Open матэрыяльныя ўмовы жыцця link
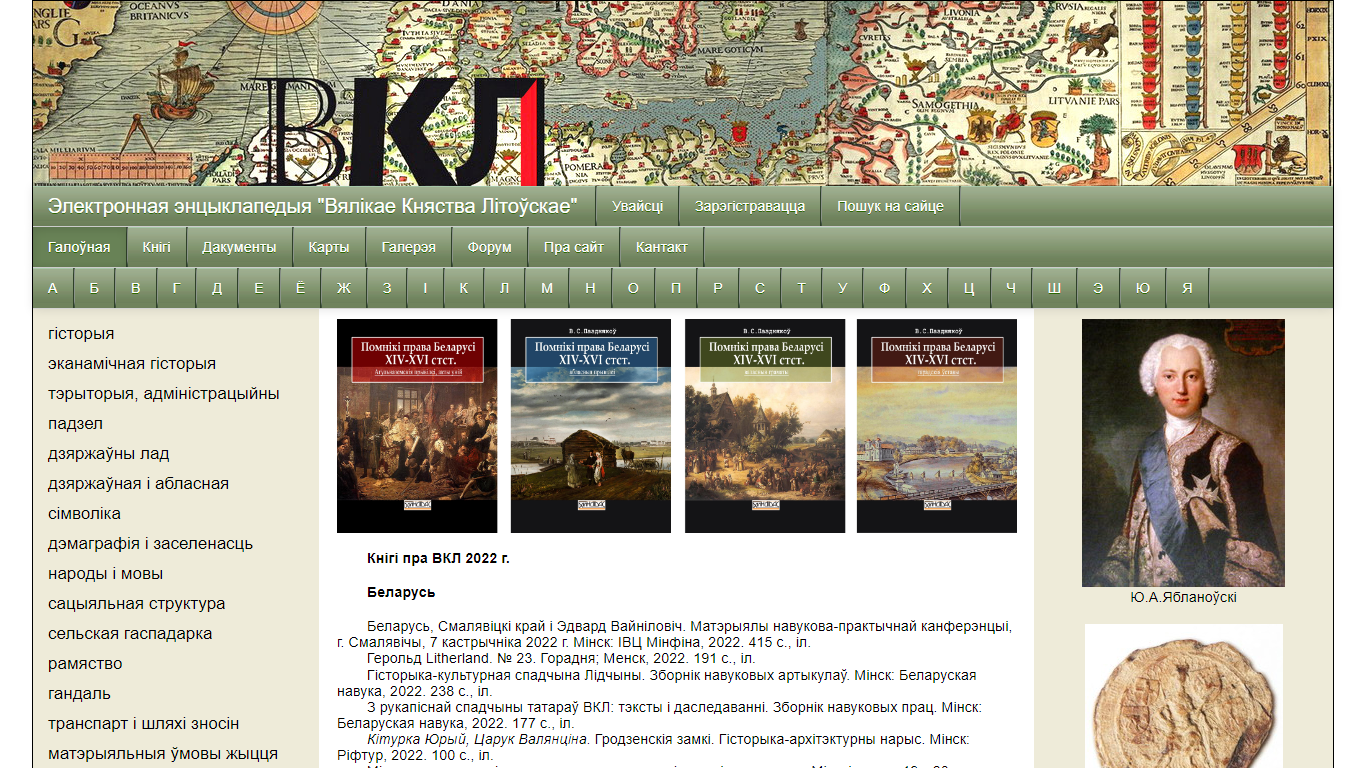 point(163,754)
